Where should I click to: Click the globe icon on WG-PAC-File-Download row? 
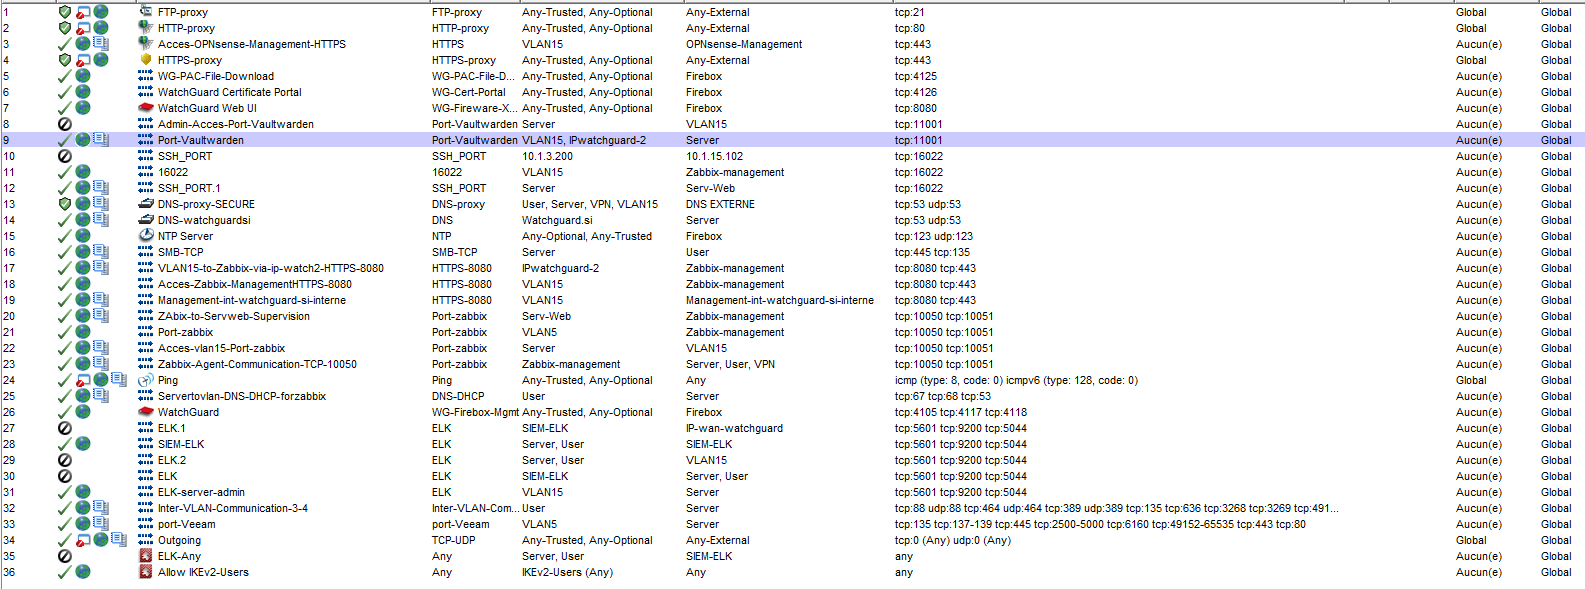[x=83, y=76]
